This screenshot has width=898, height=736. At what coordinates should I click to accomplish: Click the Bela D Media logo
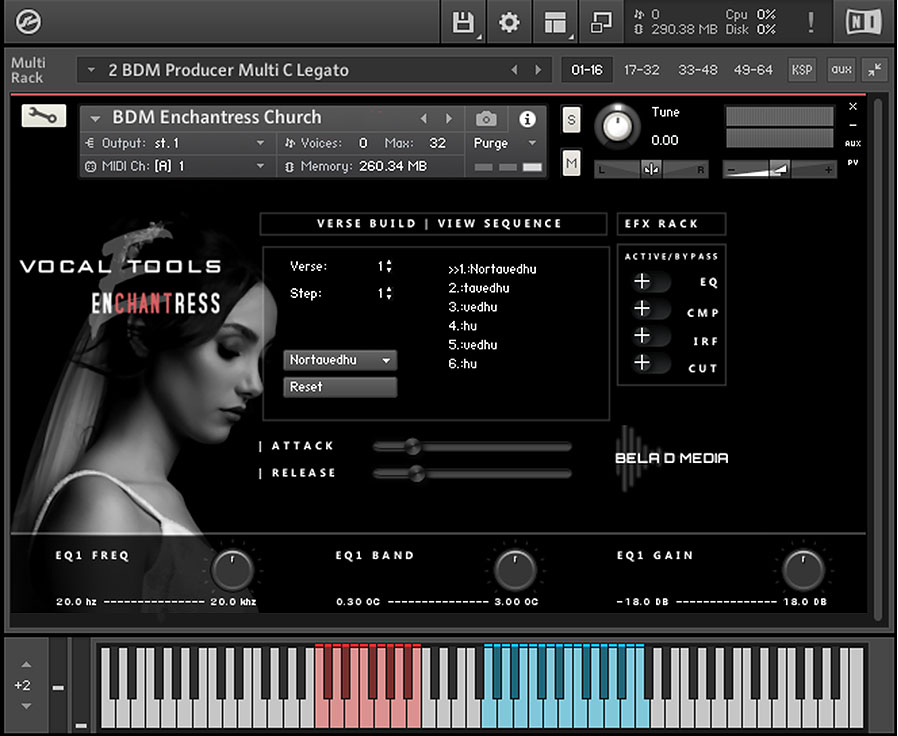tap(671, 458)
